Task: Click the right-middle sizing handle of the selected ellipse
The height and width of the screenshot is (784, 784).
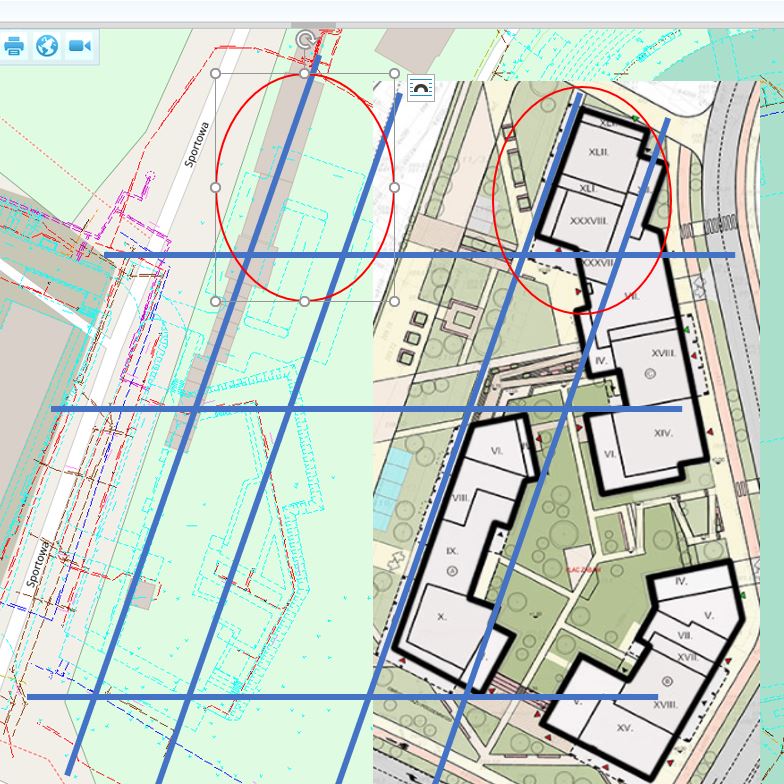Action: coord(394,188)
